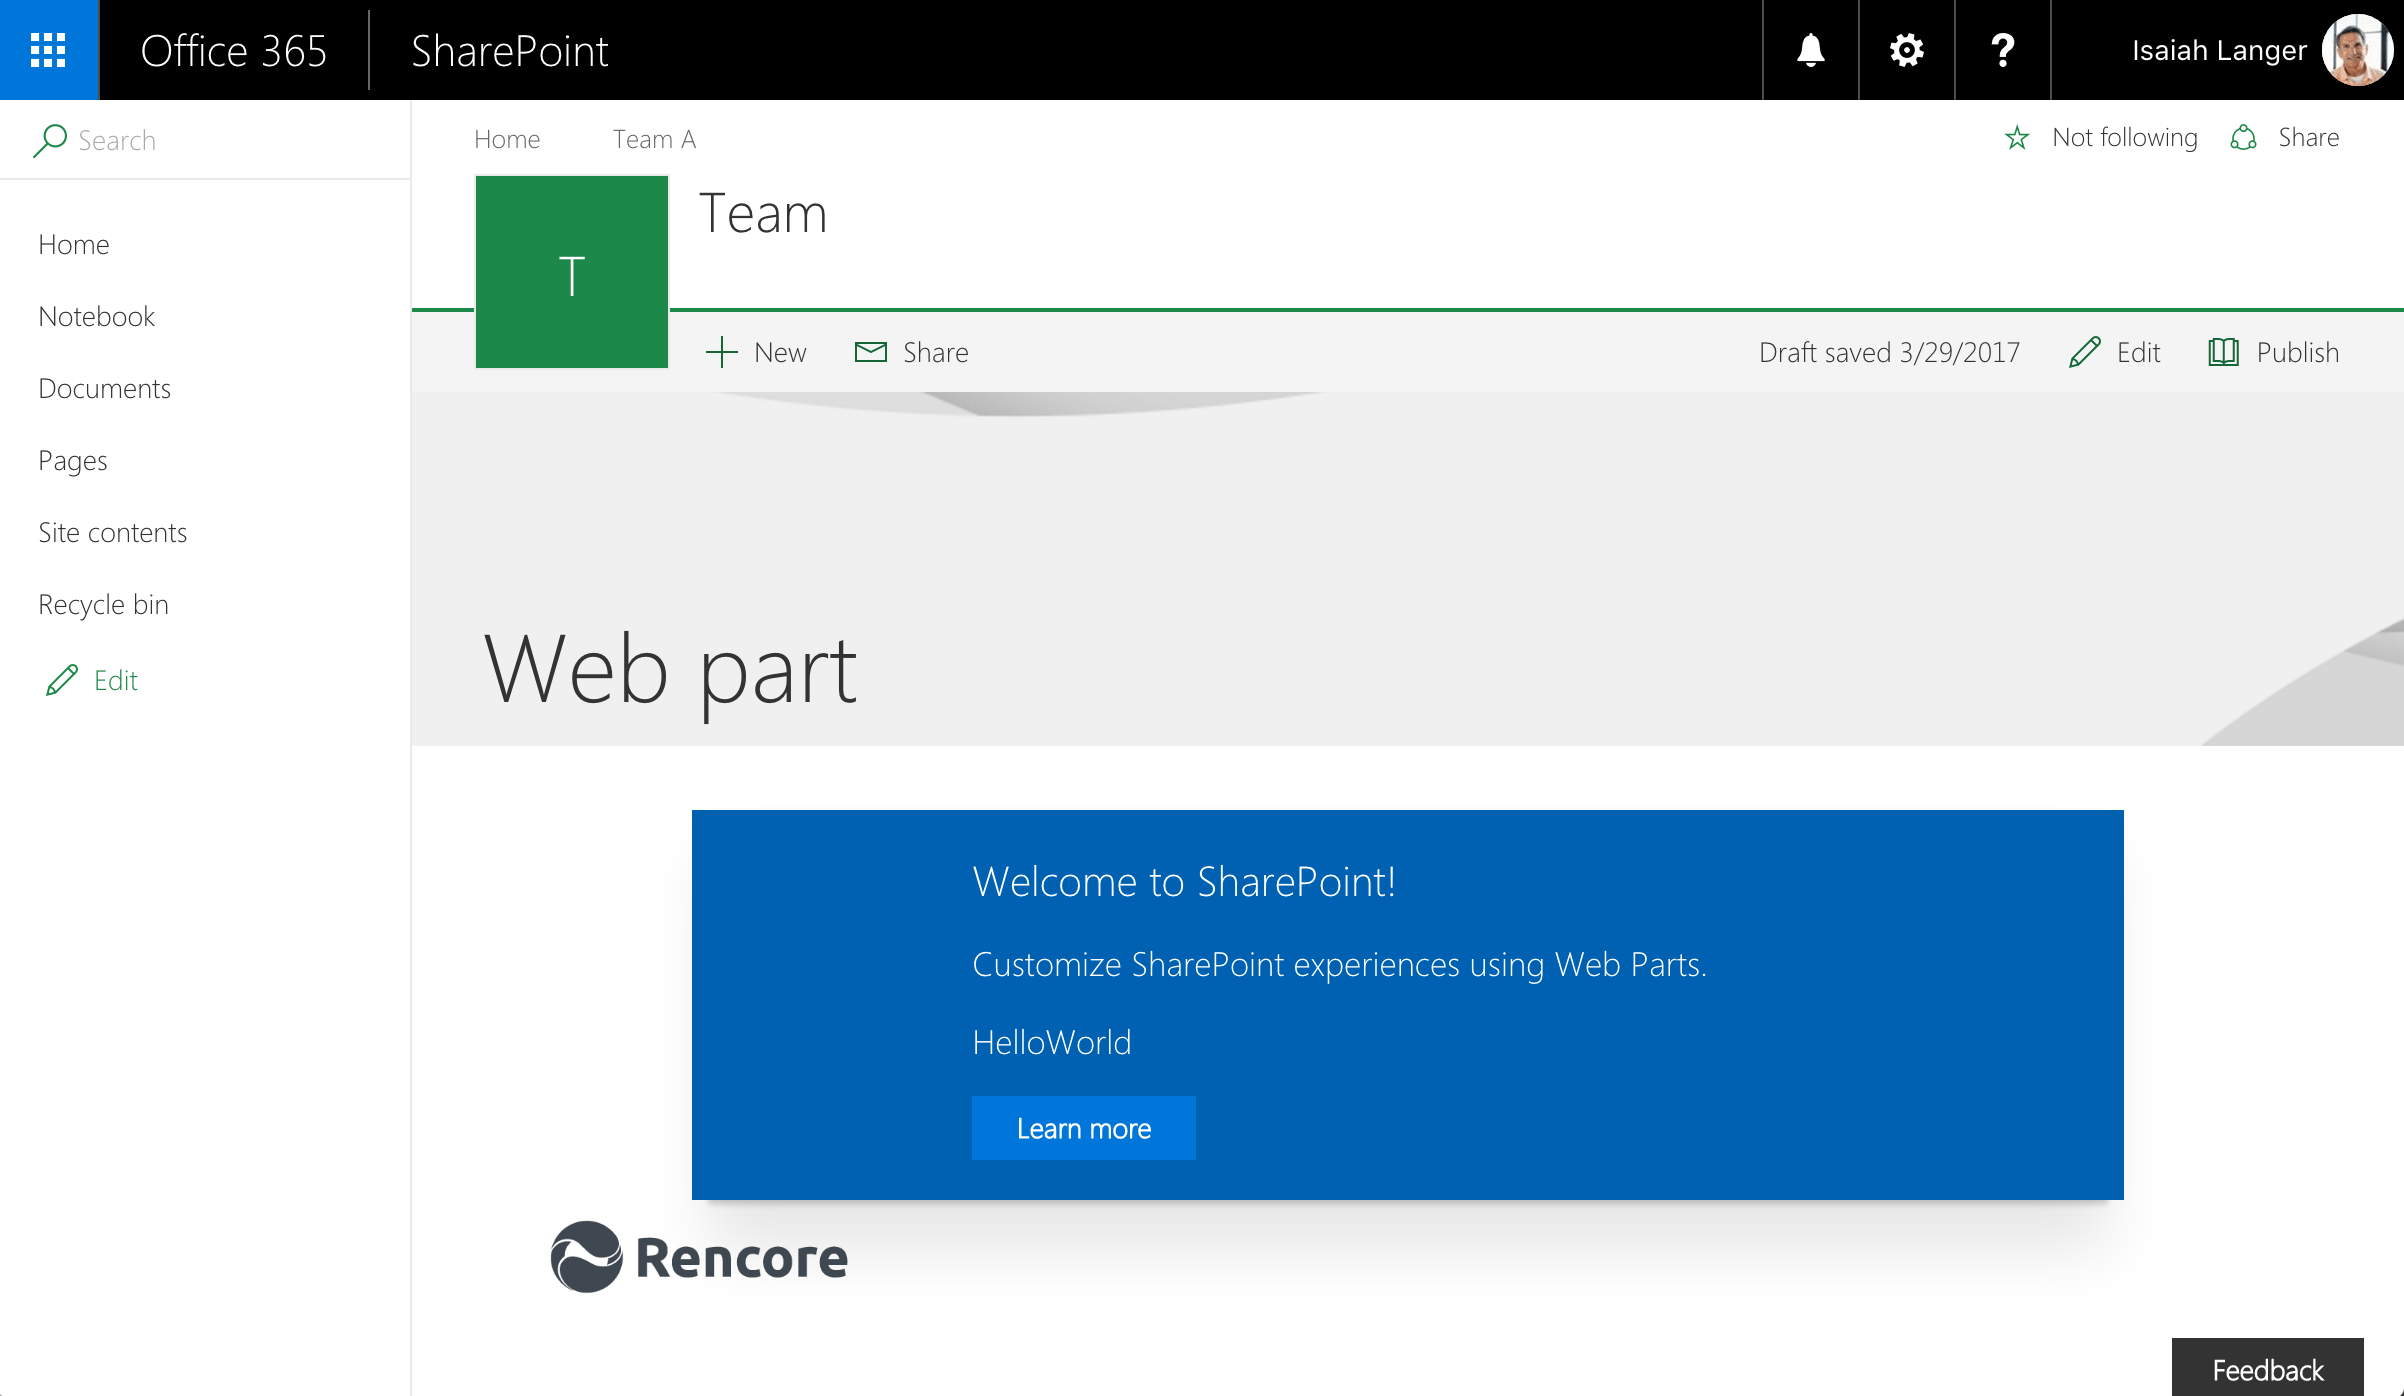2404x1396 pixels.
Task: Click the star icon for Not following
Action: click(x=2017, y=138)
